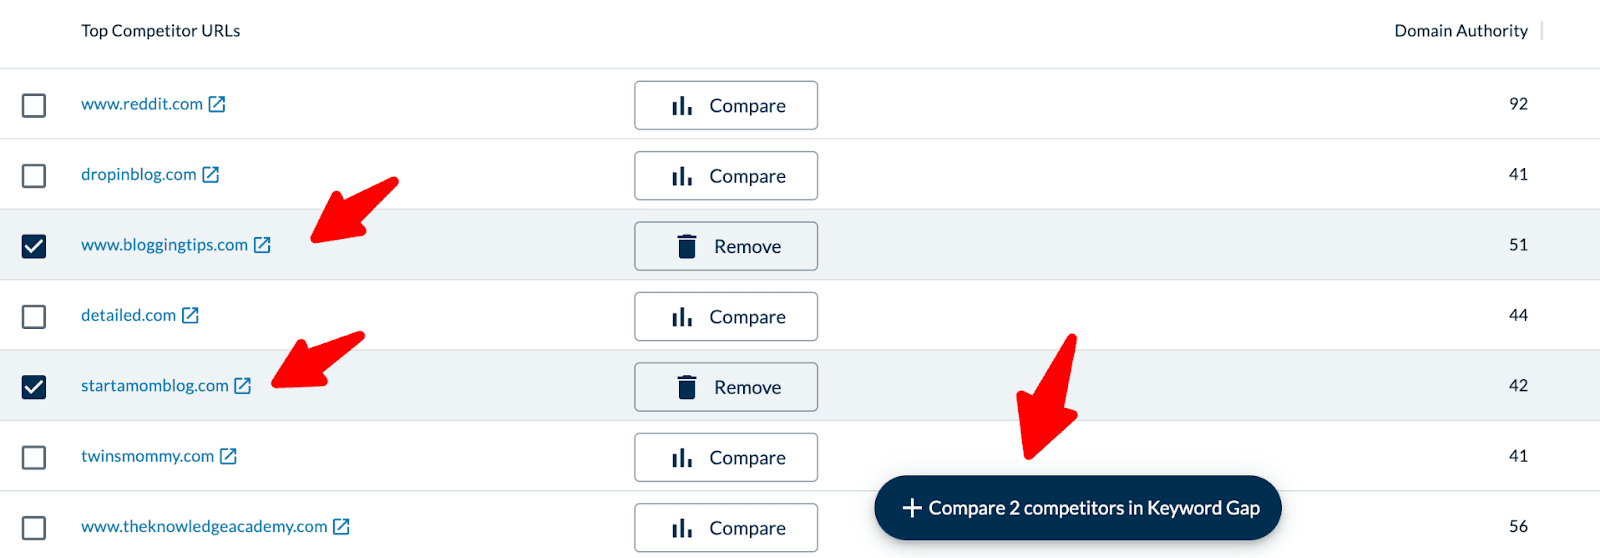Click external link icon for theknowledgeacademy.com

point(341,527)
